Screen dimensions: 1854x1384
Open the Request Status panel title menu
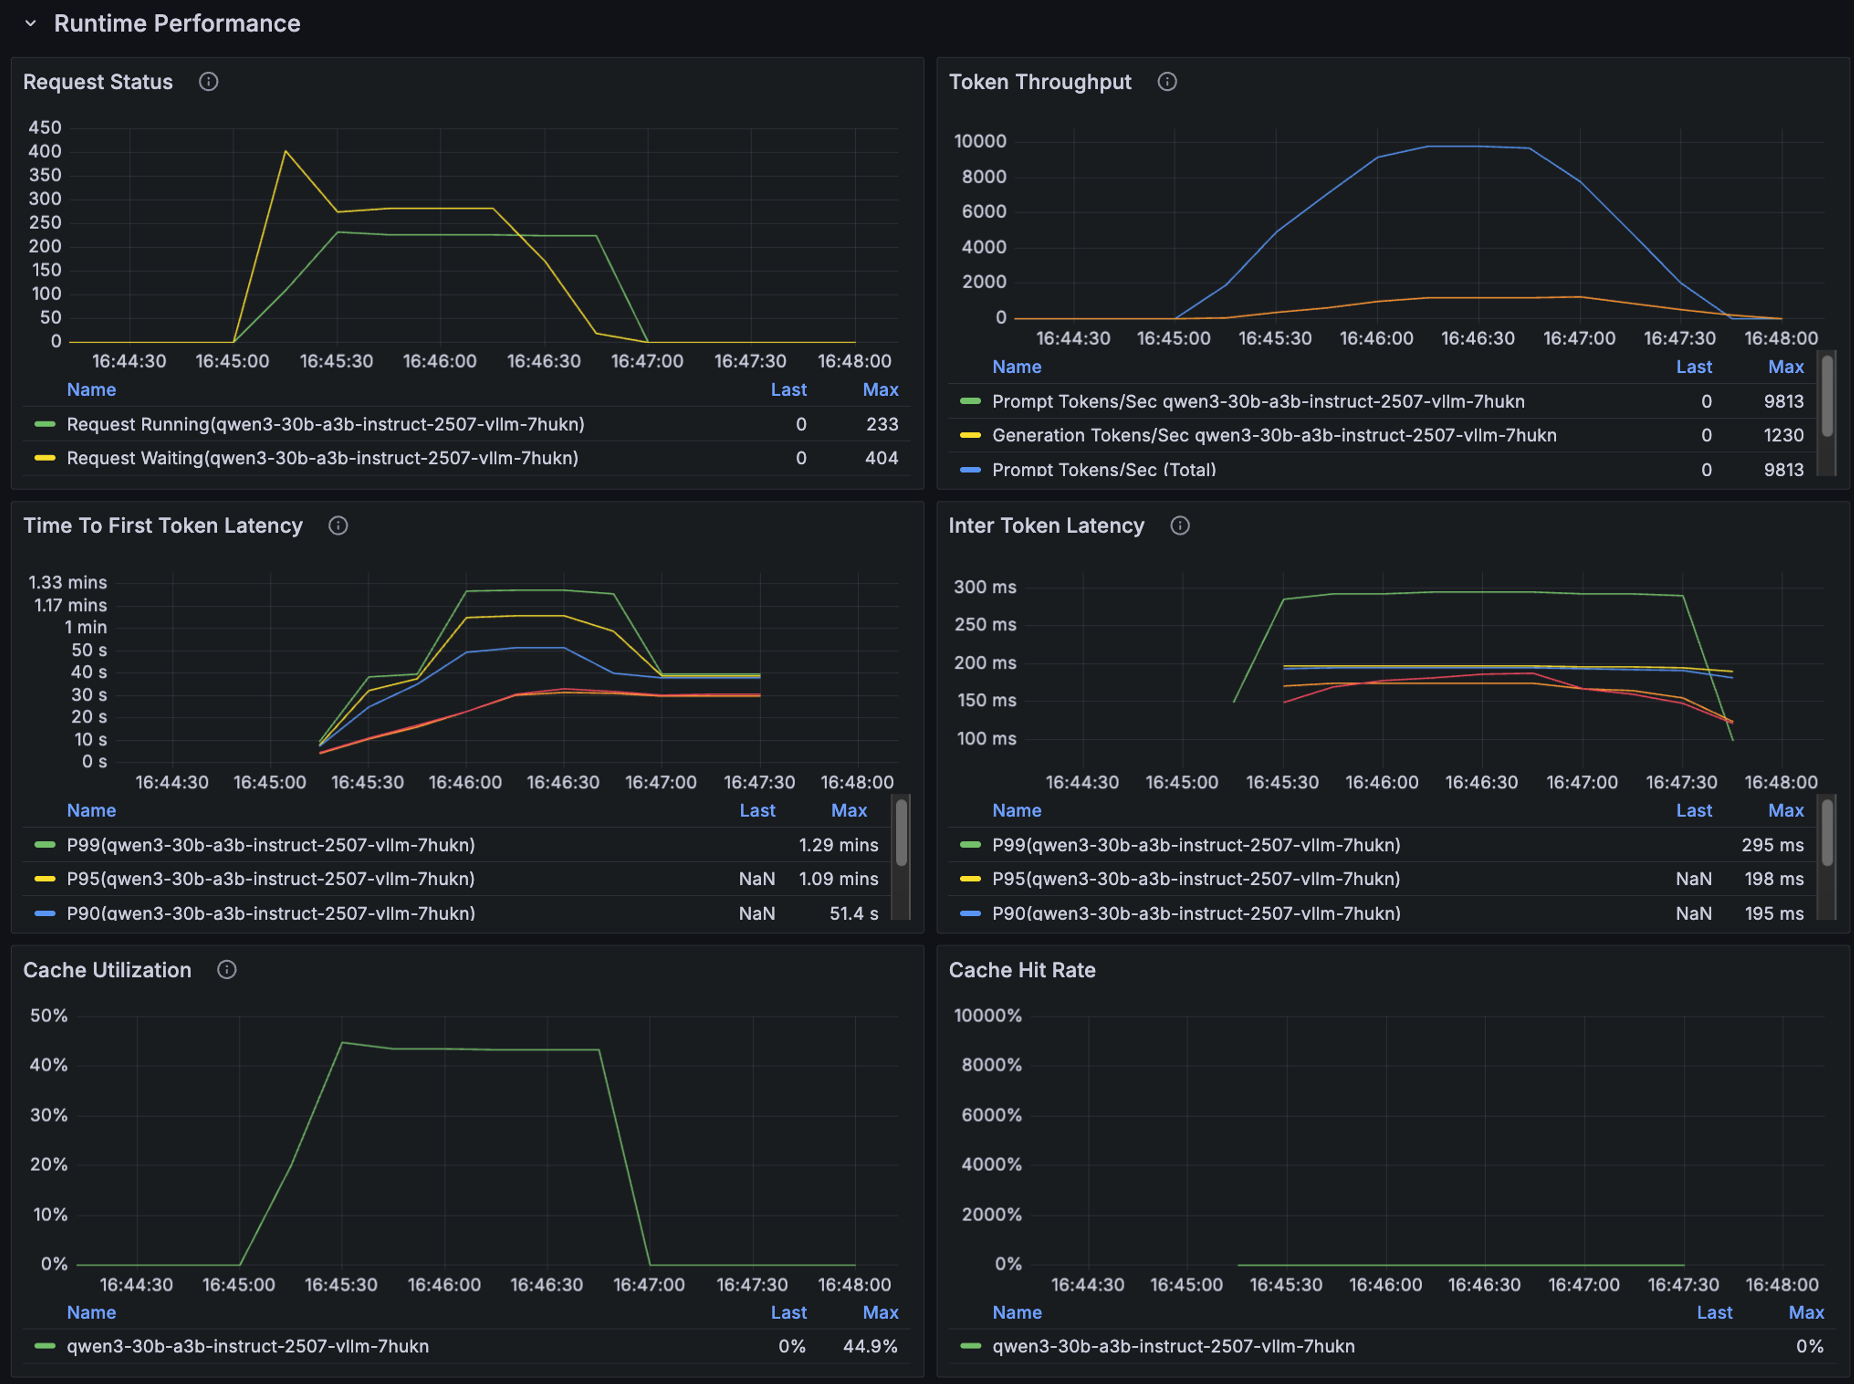pyautogui.click(x=98, y=82)
